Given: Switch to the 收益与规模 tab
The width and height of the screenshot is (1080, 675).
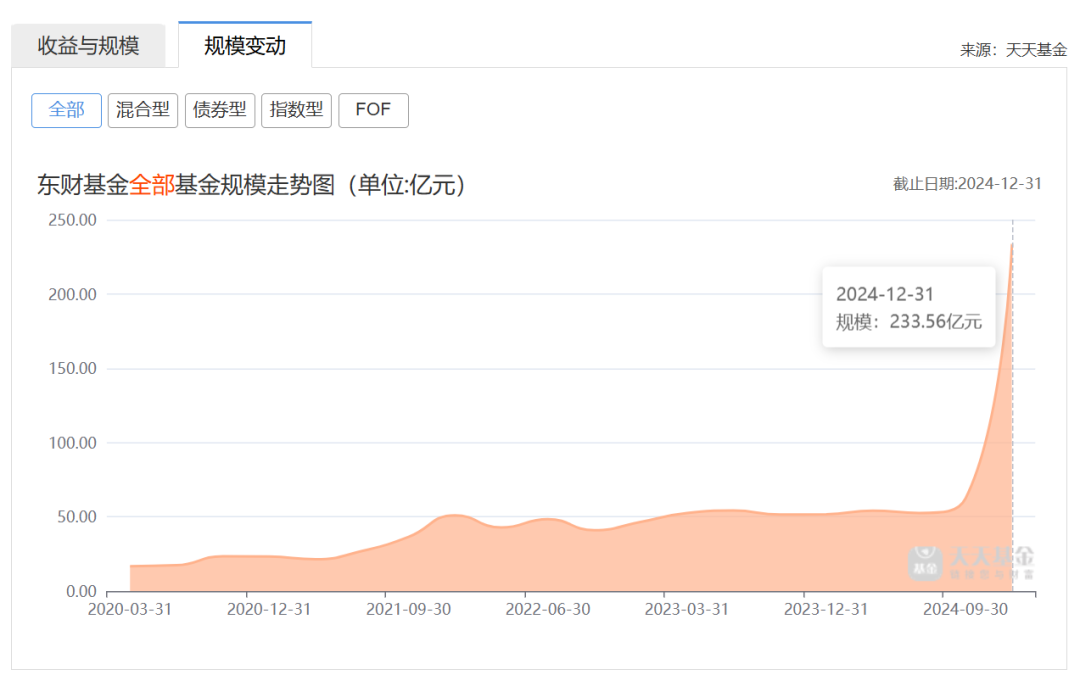Looking at the screenshot, I should (88, 46).
